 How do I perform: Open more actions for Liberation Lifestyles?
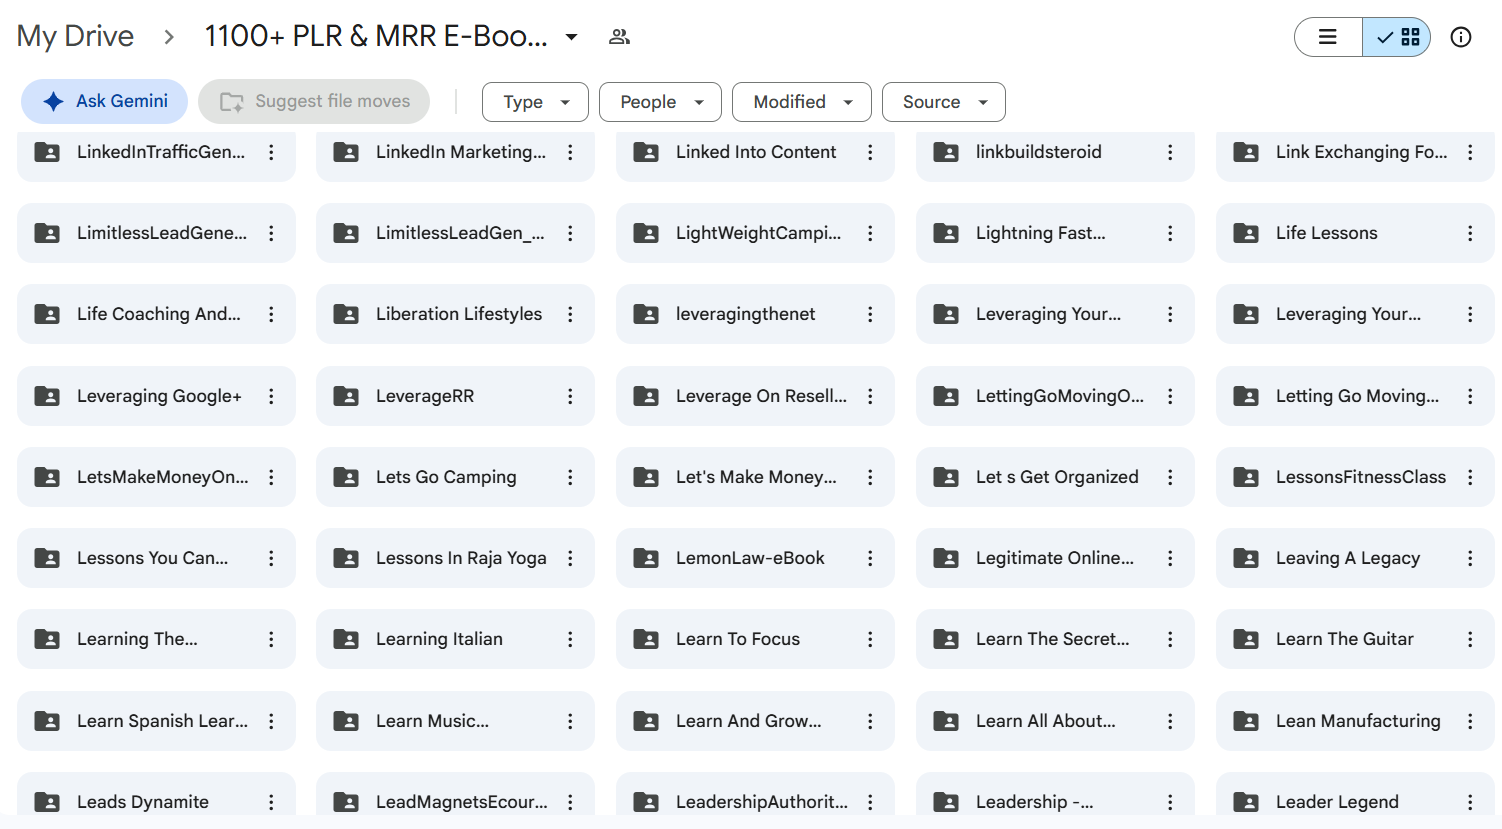570,314
